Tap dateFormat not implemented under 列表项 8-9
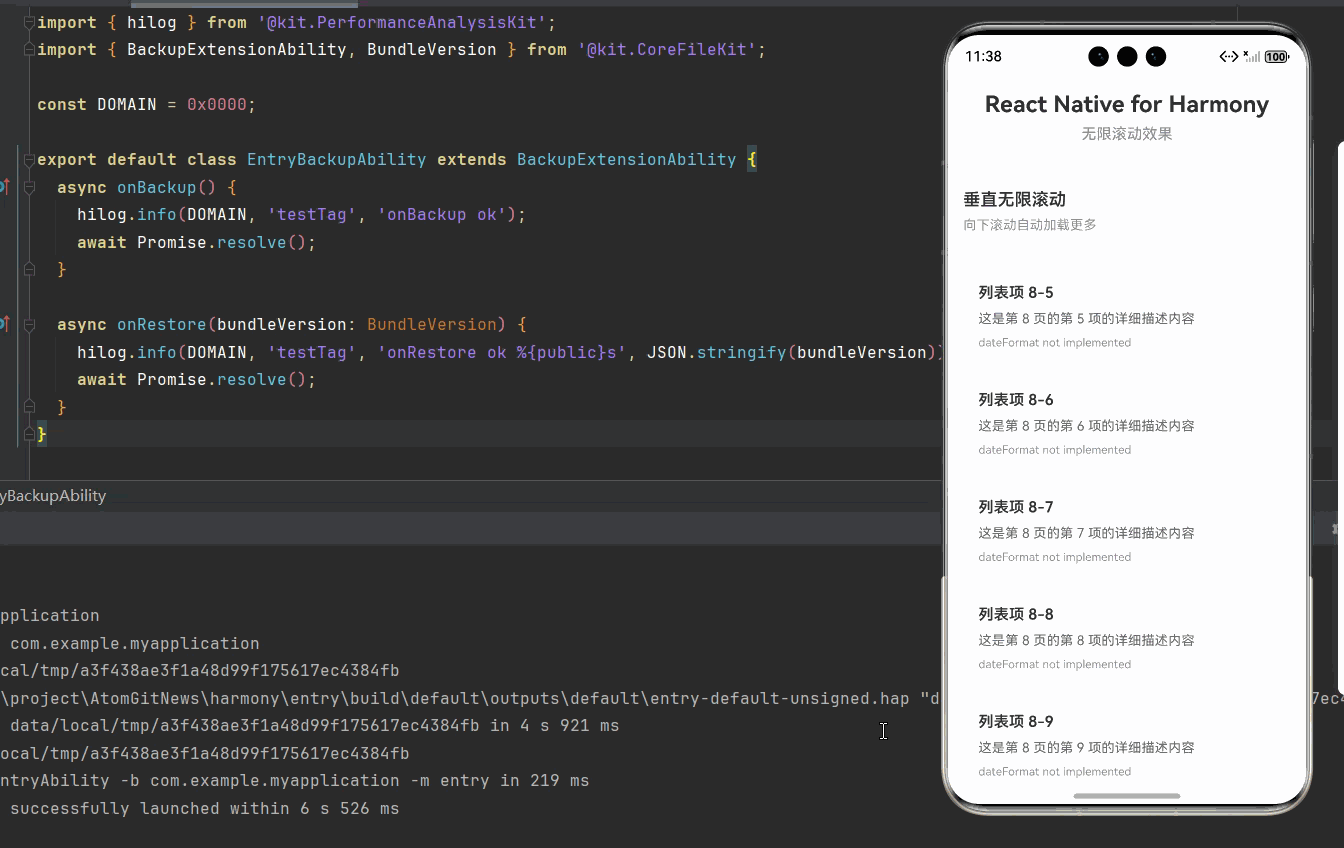 coord(1054,772)
